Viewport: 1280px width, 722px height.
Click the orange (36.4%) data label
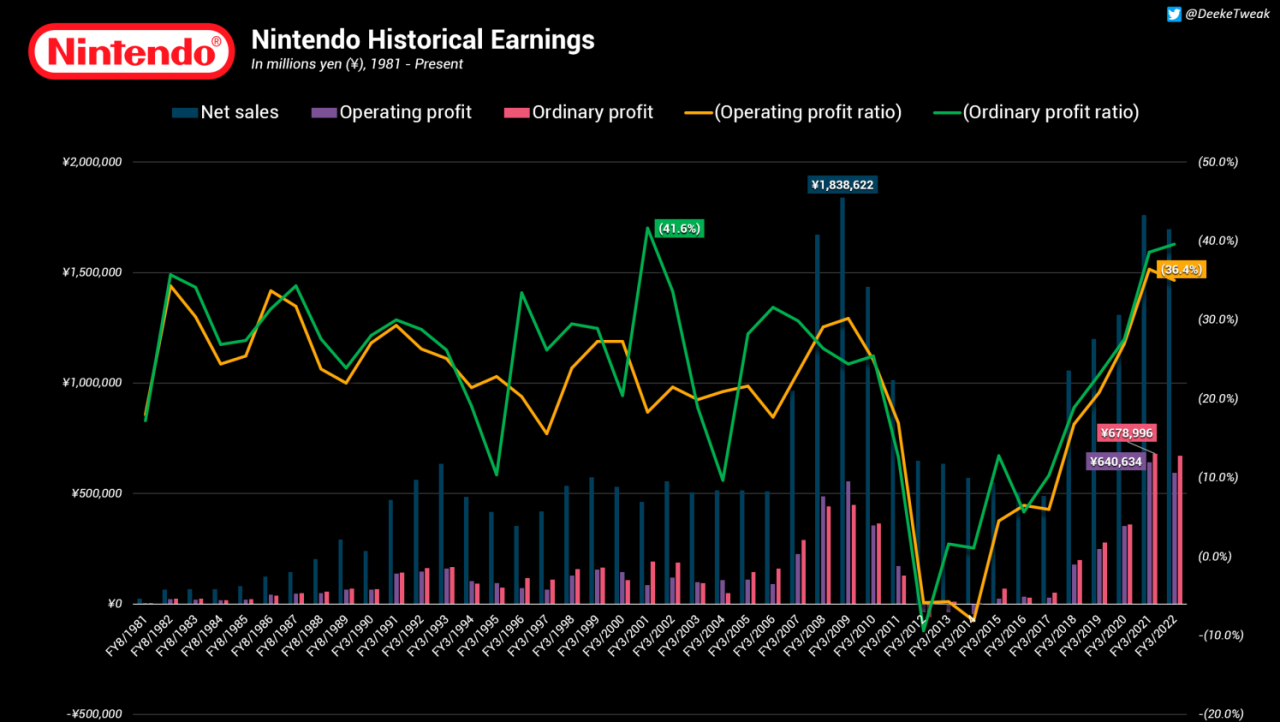(1181, 269)
